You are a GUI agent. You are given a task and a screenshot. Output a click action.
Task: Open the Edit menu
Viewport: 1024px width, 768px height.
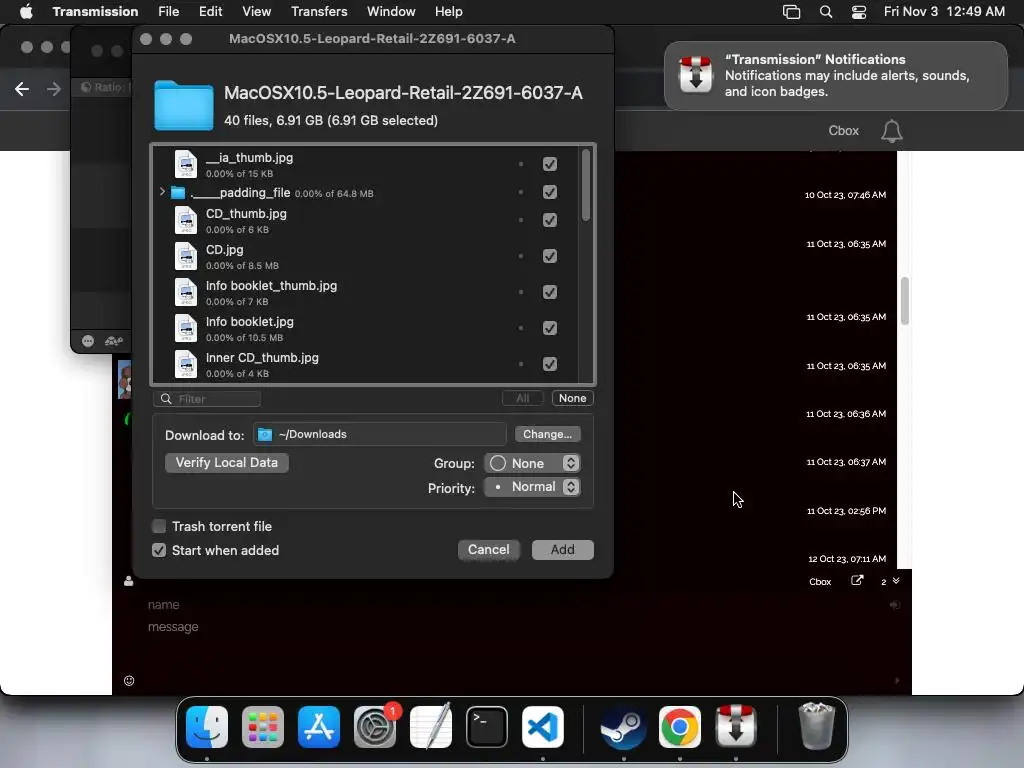210,11
